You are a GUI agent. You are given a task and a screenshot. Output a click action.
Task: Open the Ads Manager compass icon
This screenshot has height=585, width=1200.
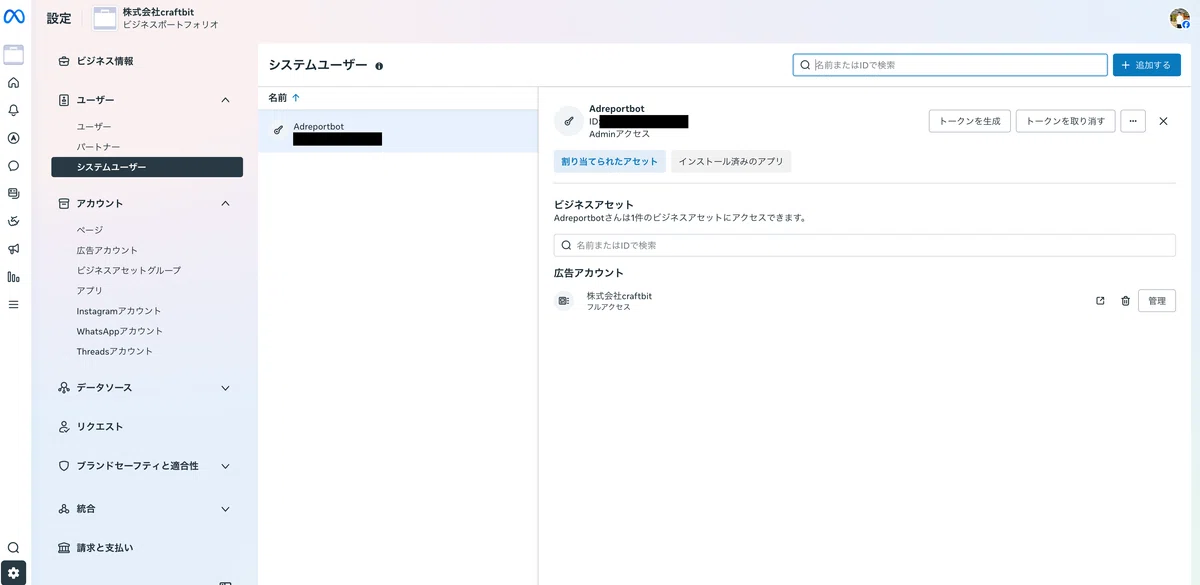pos(13,138)
